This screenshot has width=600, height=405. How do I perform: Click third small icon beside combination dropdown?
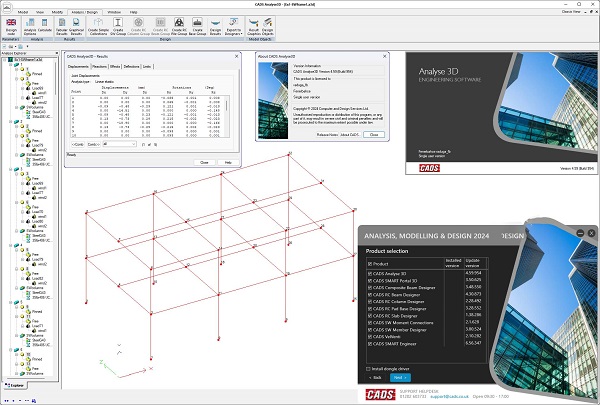[x=156, y=145]
